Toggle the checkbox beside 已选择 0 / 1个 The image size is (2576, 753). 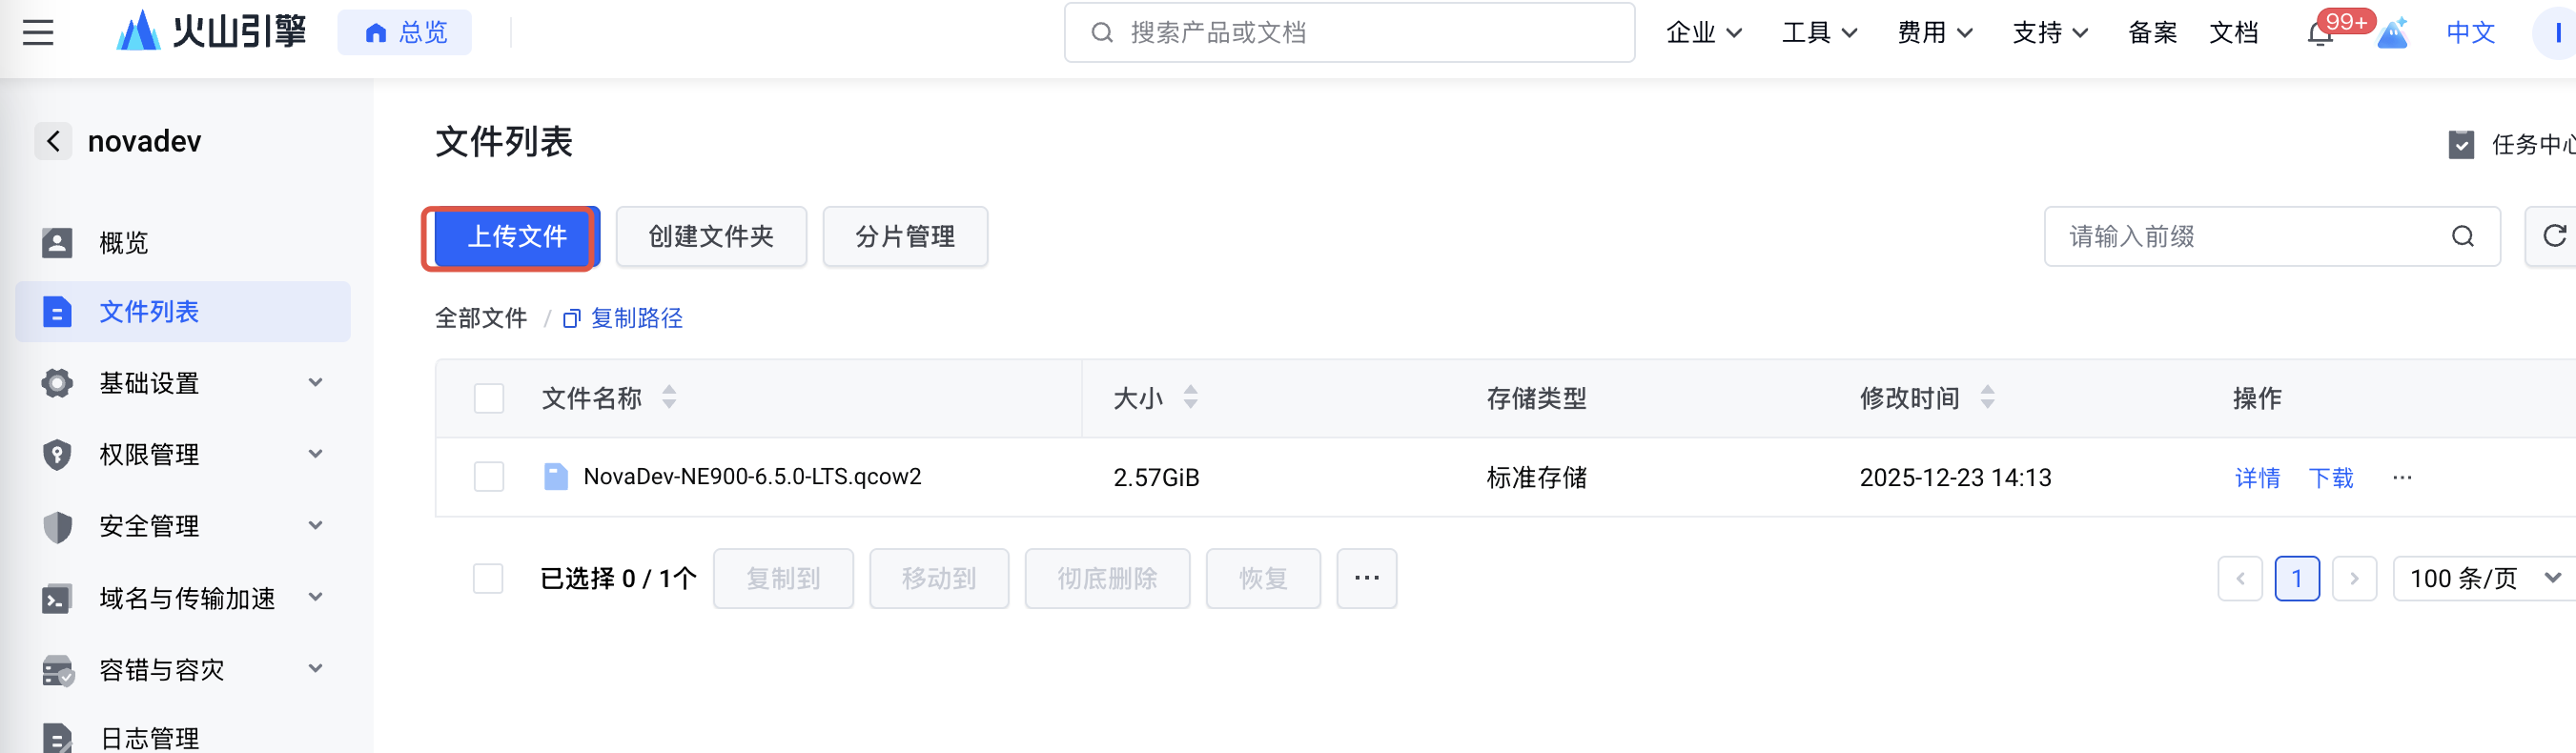[488, 579]
